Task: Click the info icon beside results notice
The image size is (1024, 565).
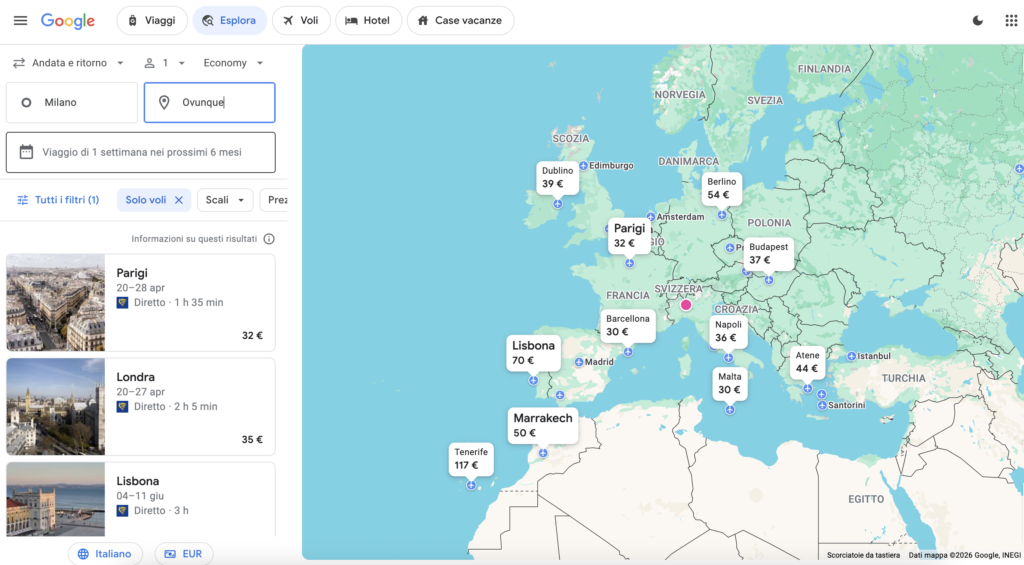Action: click(x=269, y=239)
